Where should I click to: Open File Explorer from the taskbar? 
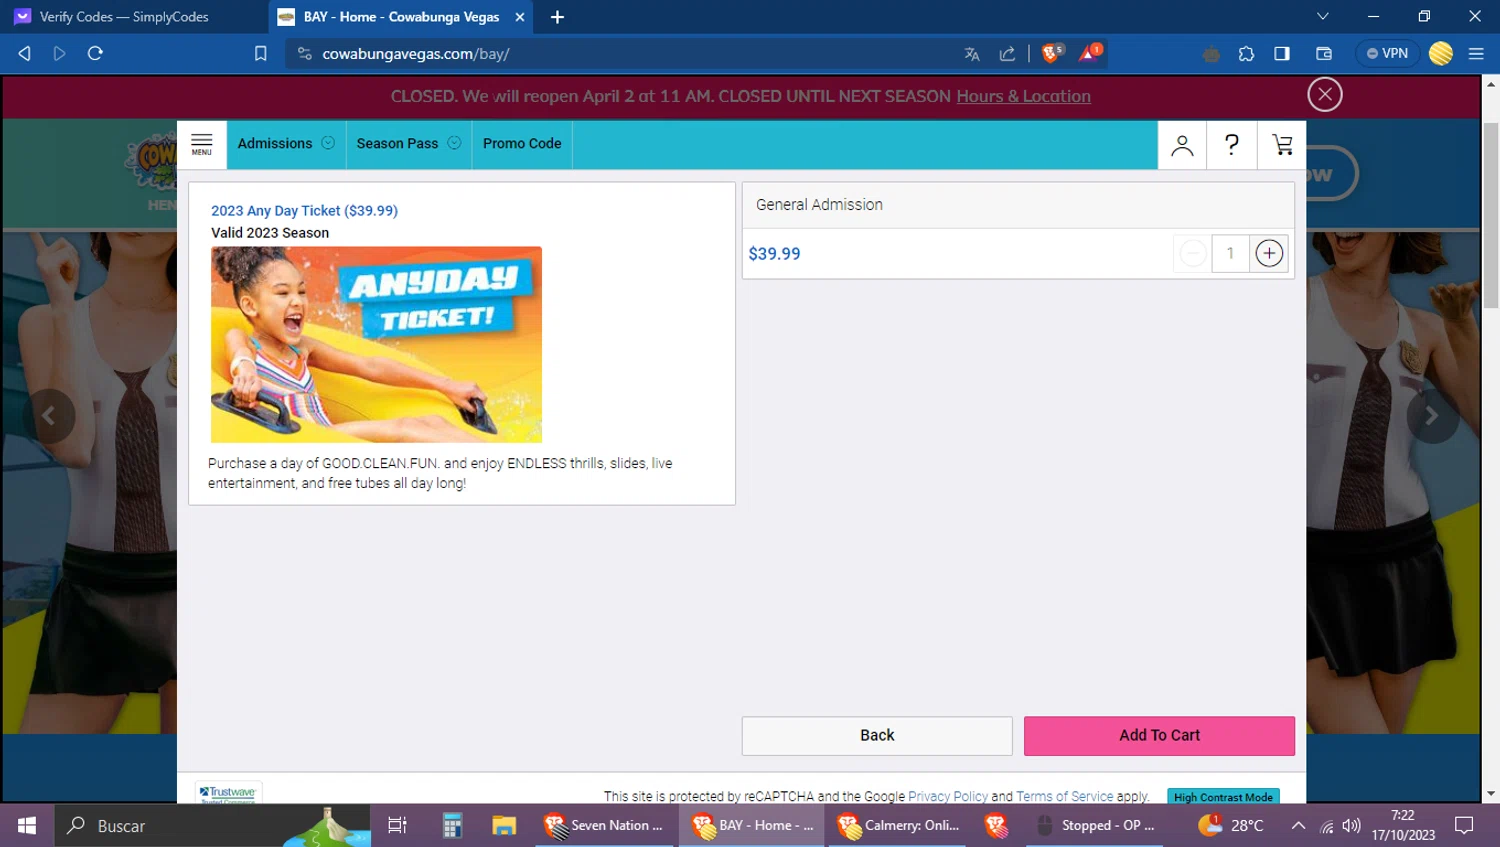tap(504, 825)
